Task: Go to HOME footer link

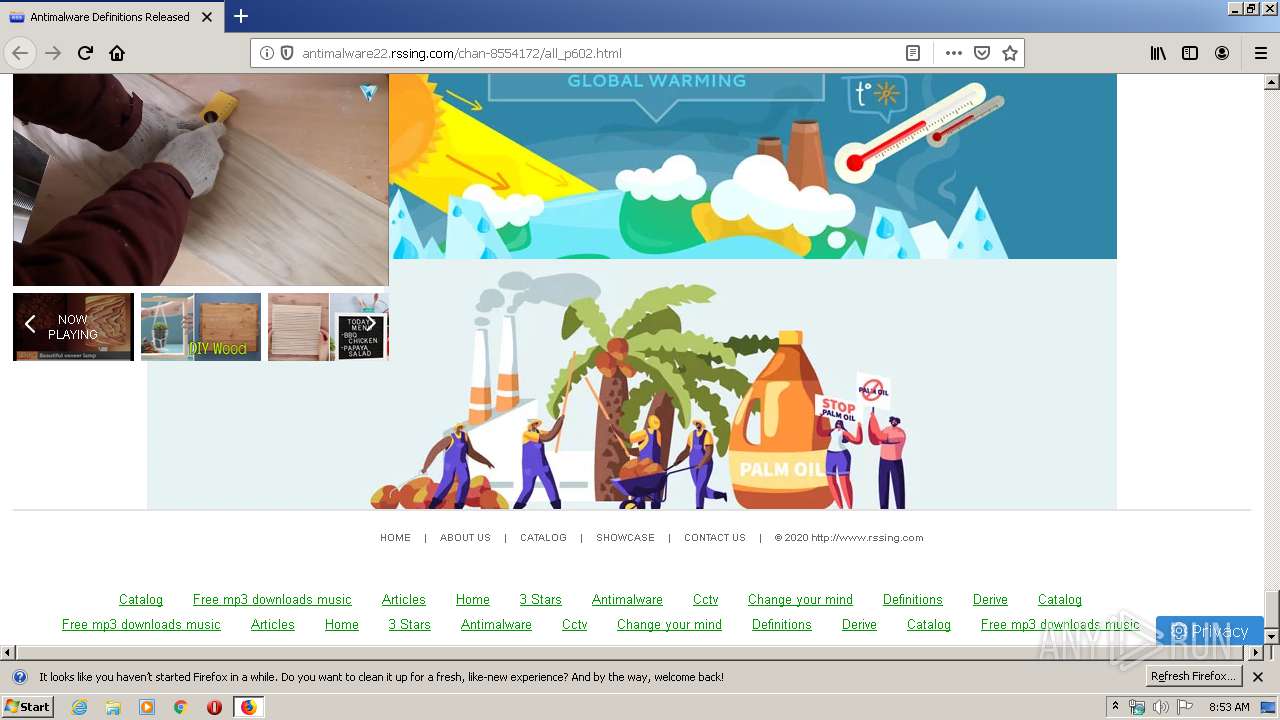Action: [395, 538]
